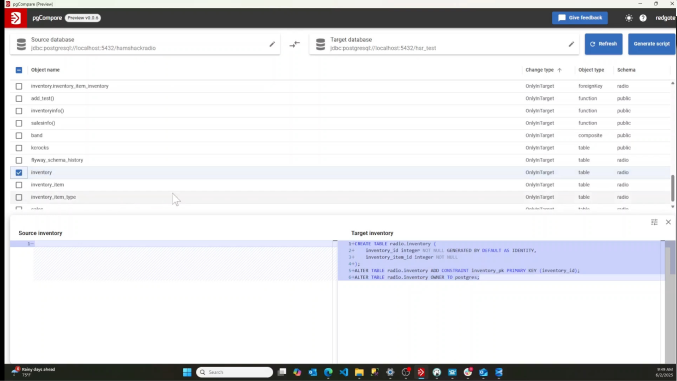
Task: Open new Outlook from the taskbar
Action: [x=483, y=372]
